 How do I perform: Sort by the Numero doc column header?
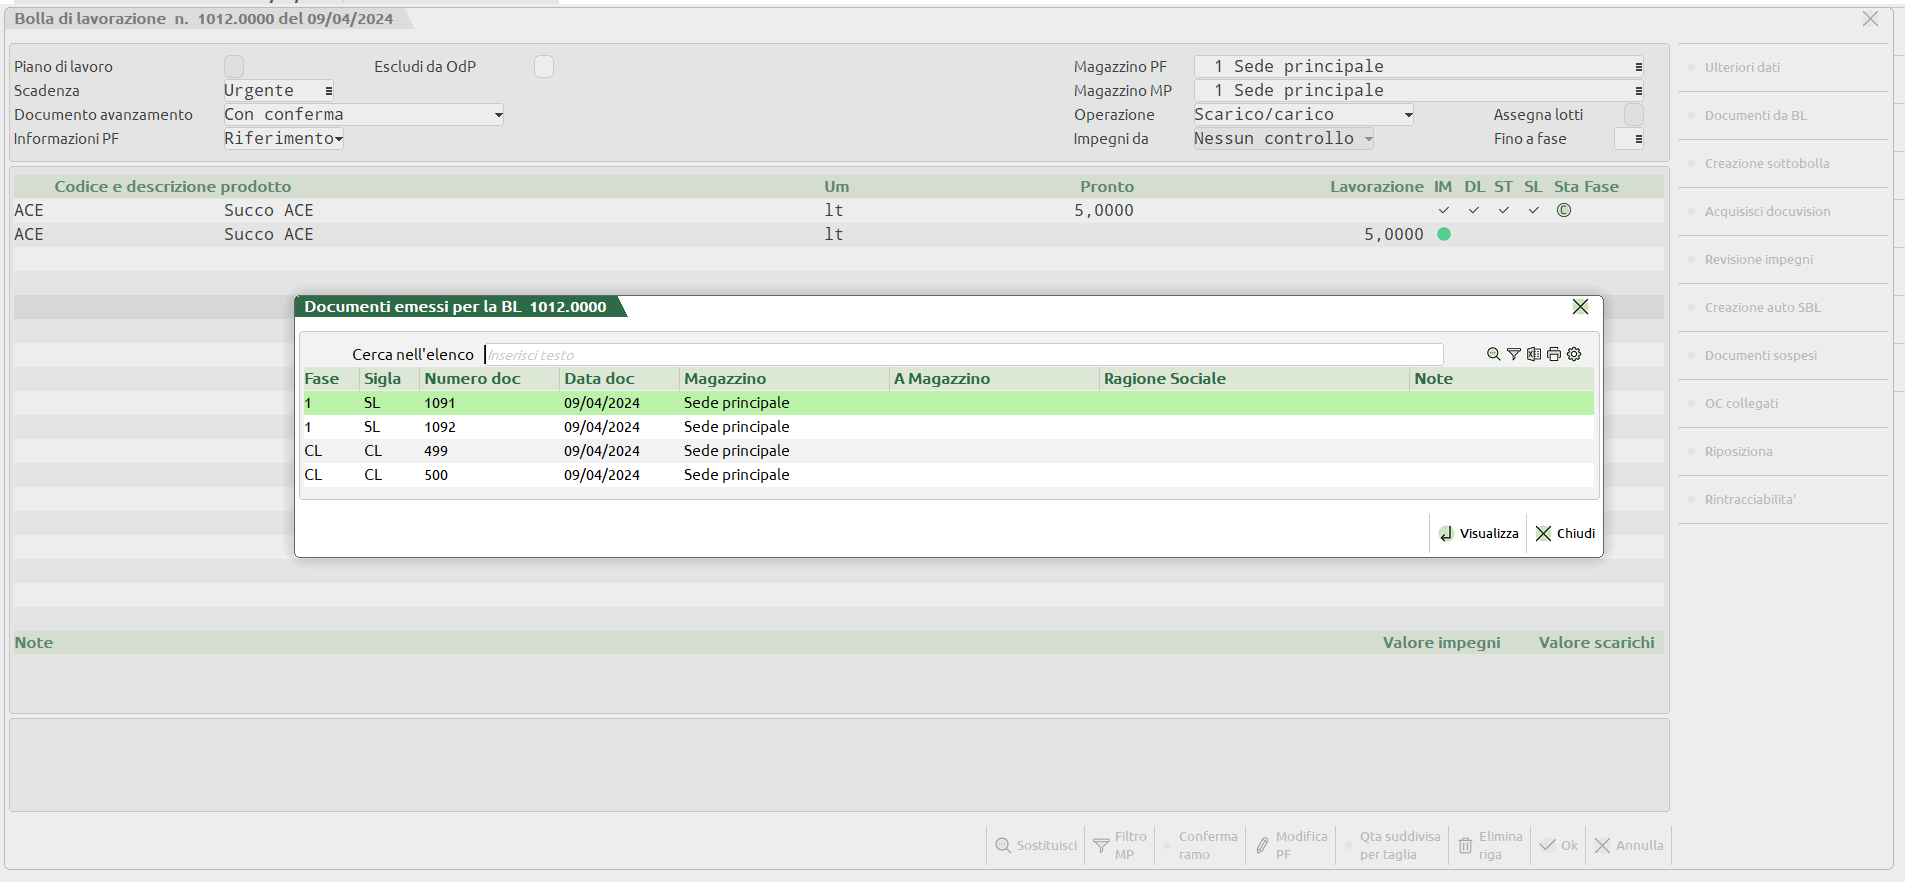(x=472, y=379)
